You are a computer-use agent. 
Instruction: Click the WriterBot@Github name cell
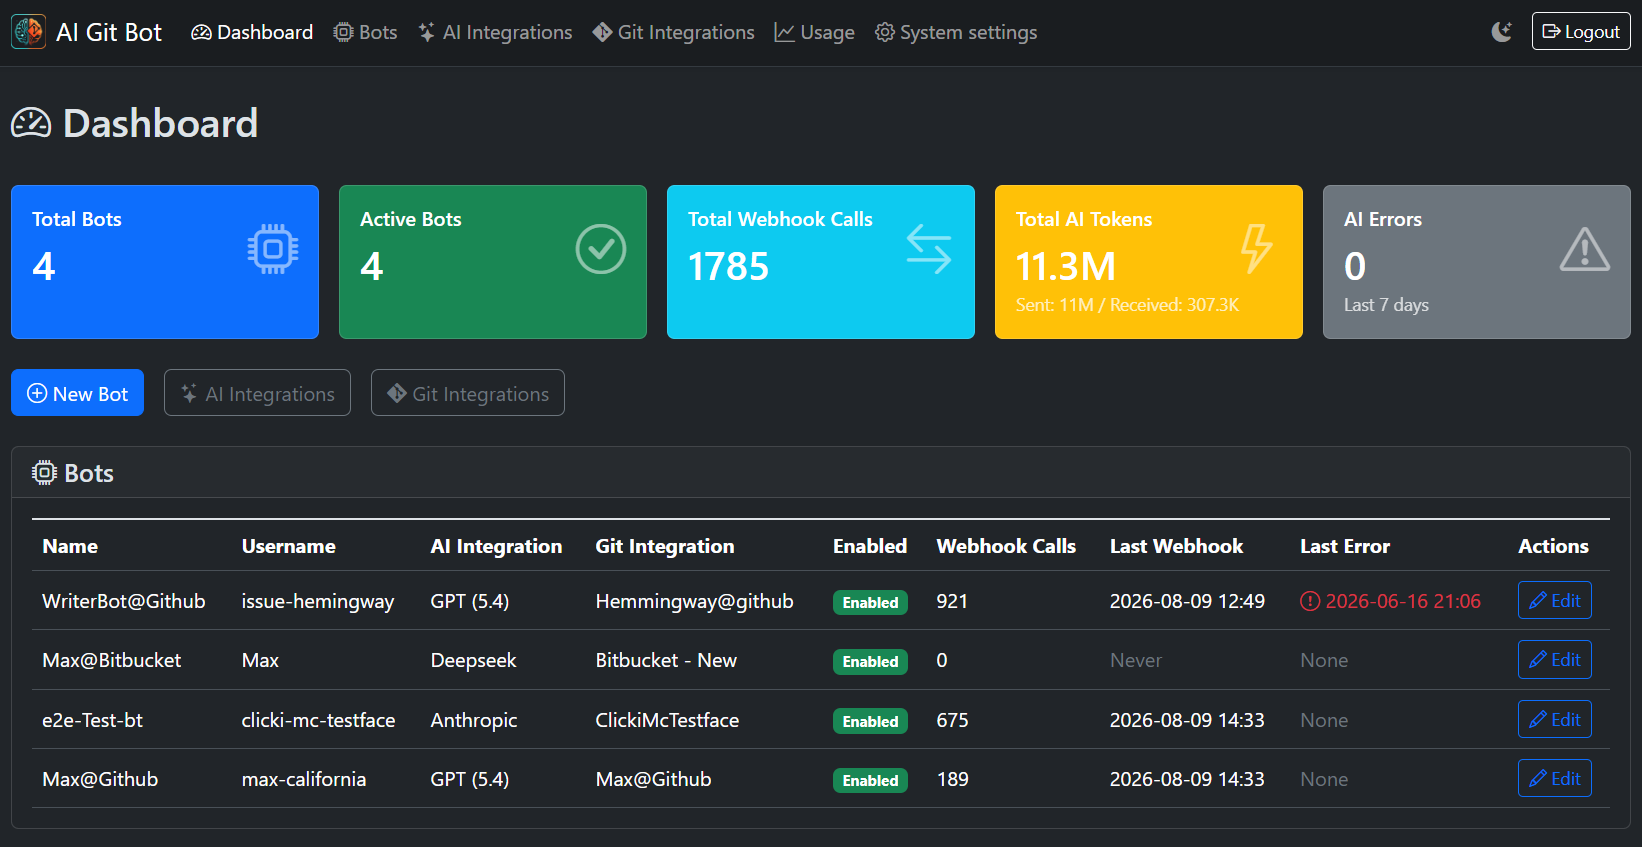124,601
